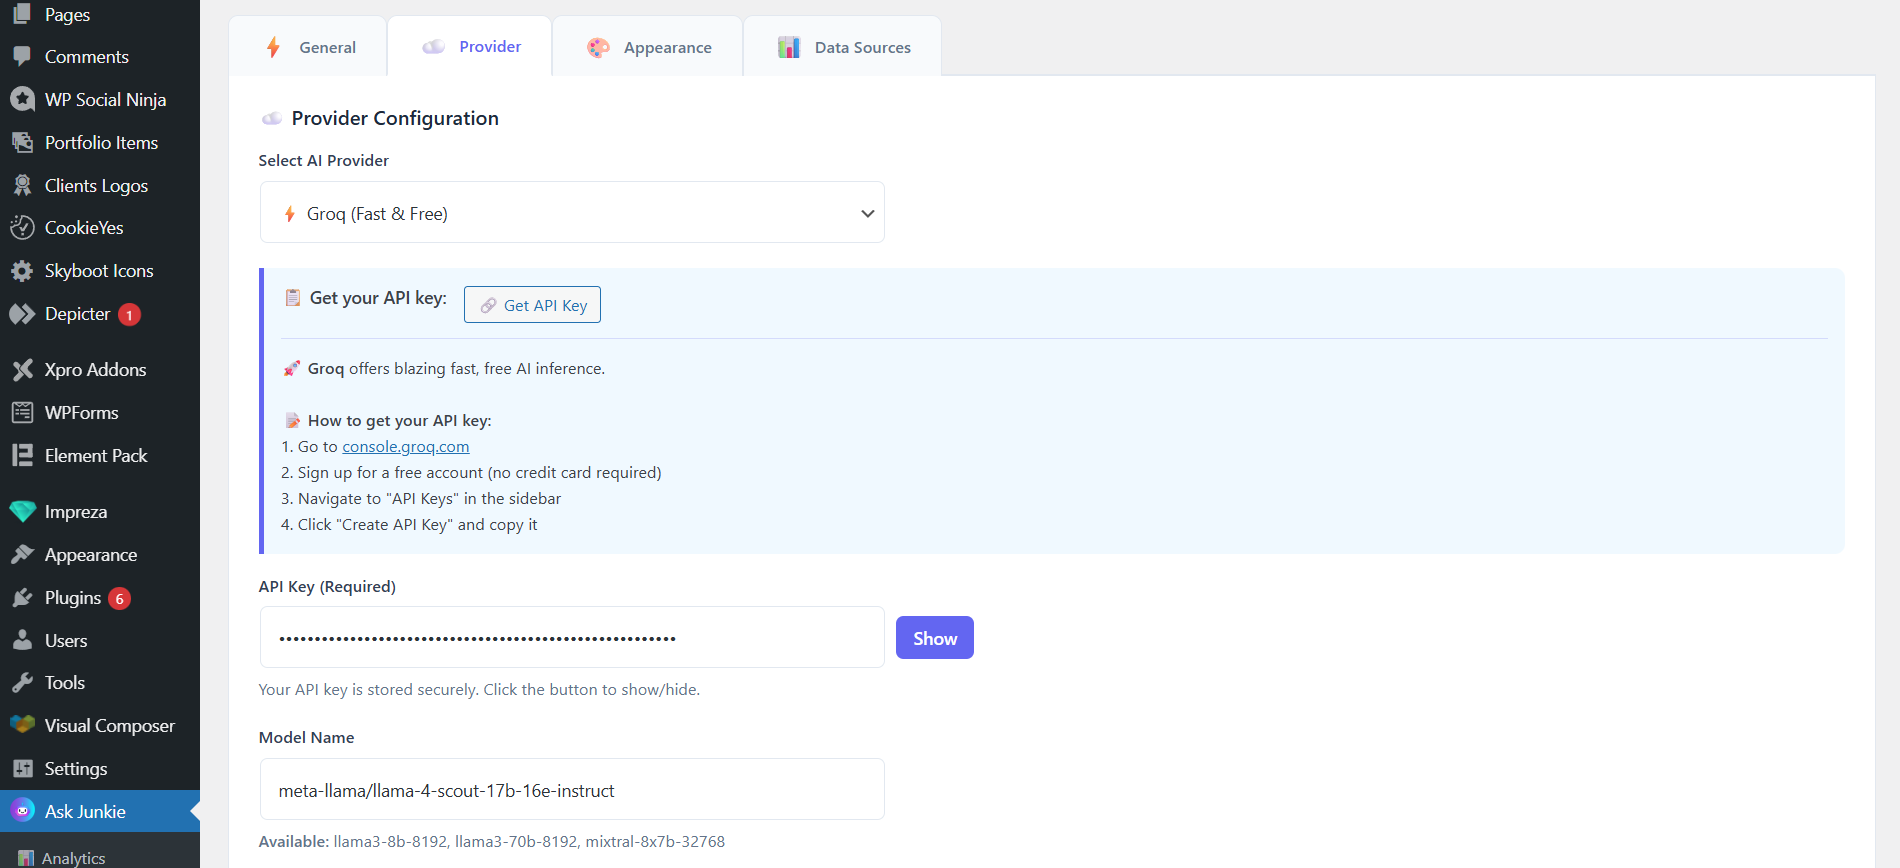Open WPForms via its sidebar icon
1900x868 pixels.
(22, 413)
